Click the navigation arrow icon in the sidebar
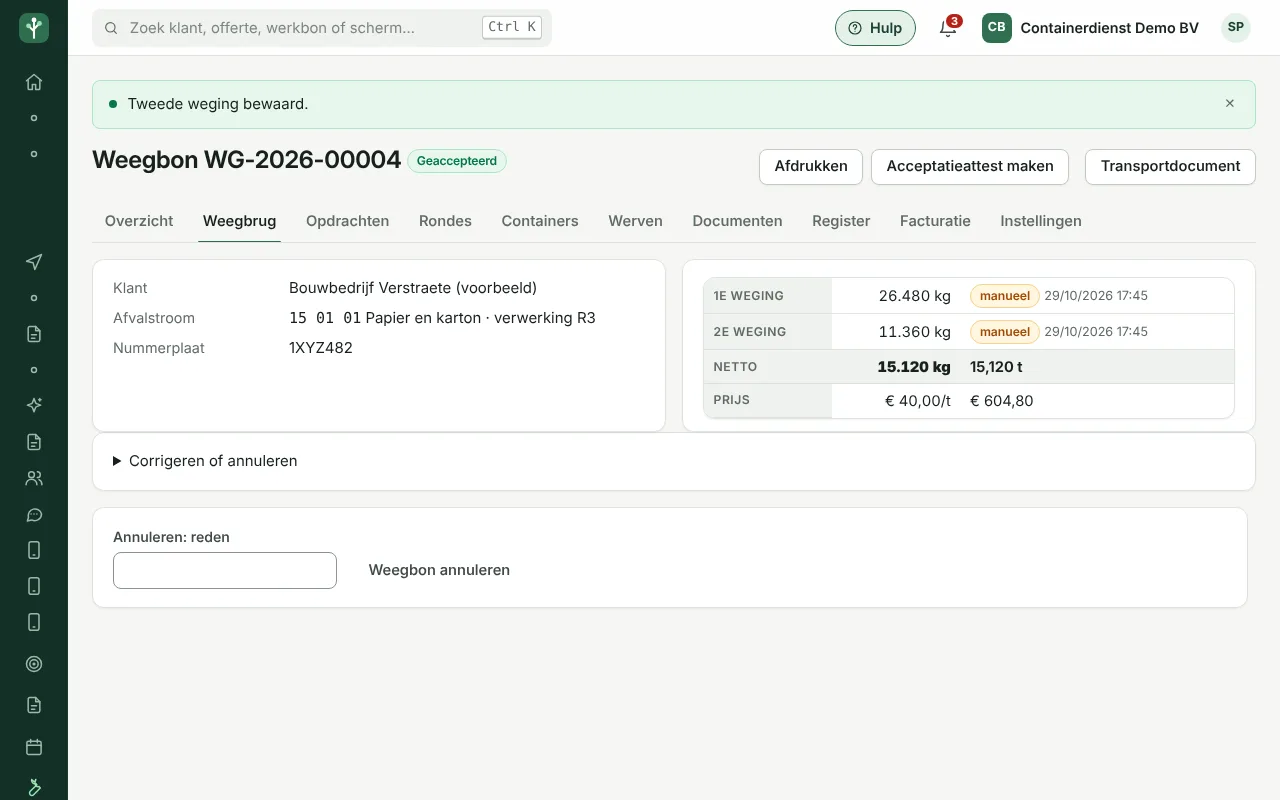Viewport: 1280px width, 800px height. tap(34, 262)
